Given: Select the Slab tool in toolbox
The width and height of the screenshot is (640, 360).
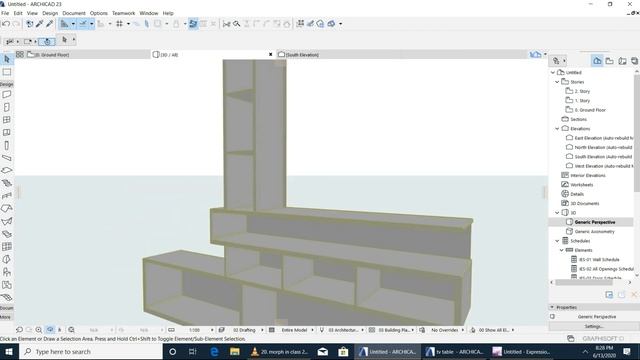Looking at the screenshot, I should point(7,171).
